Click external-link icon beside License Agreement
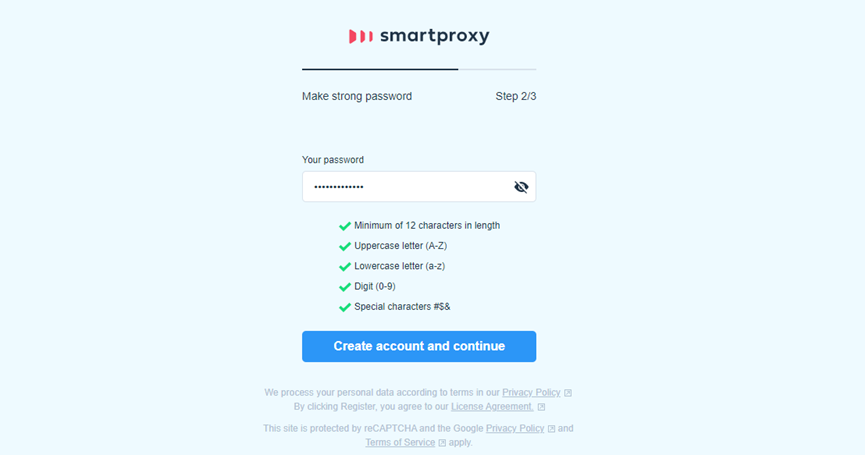 [x=541, y=407]
